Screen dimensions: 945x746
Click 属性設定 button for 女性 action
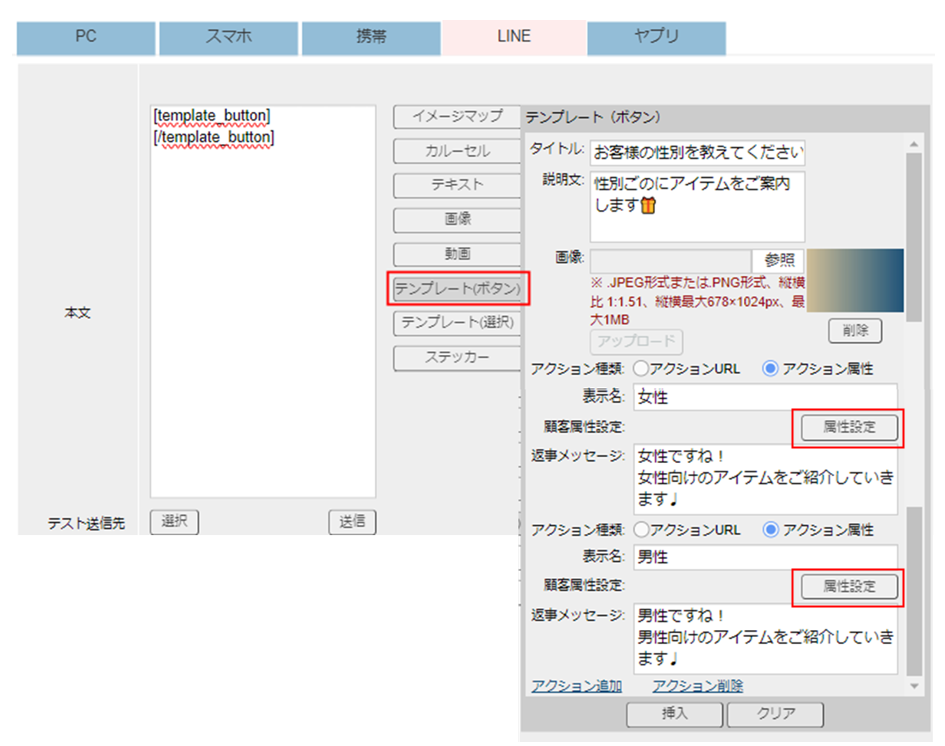[848, 427]
